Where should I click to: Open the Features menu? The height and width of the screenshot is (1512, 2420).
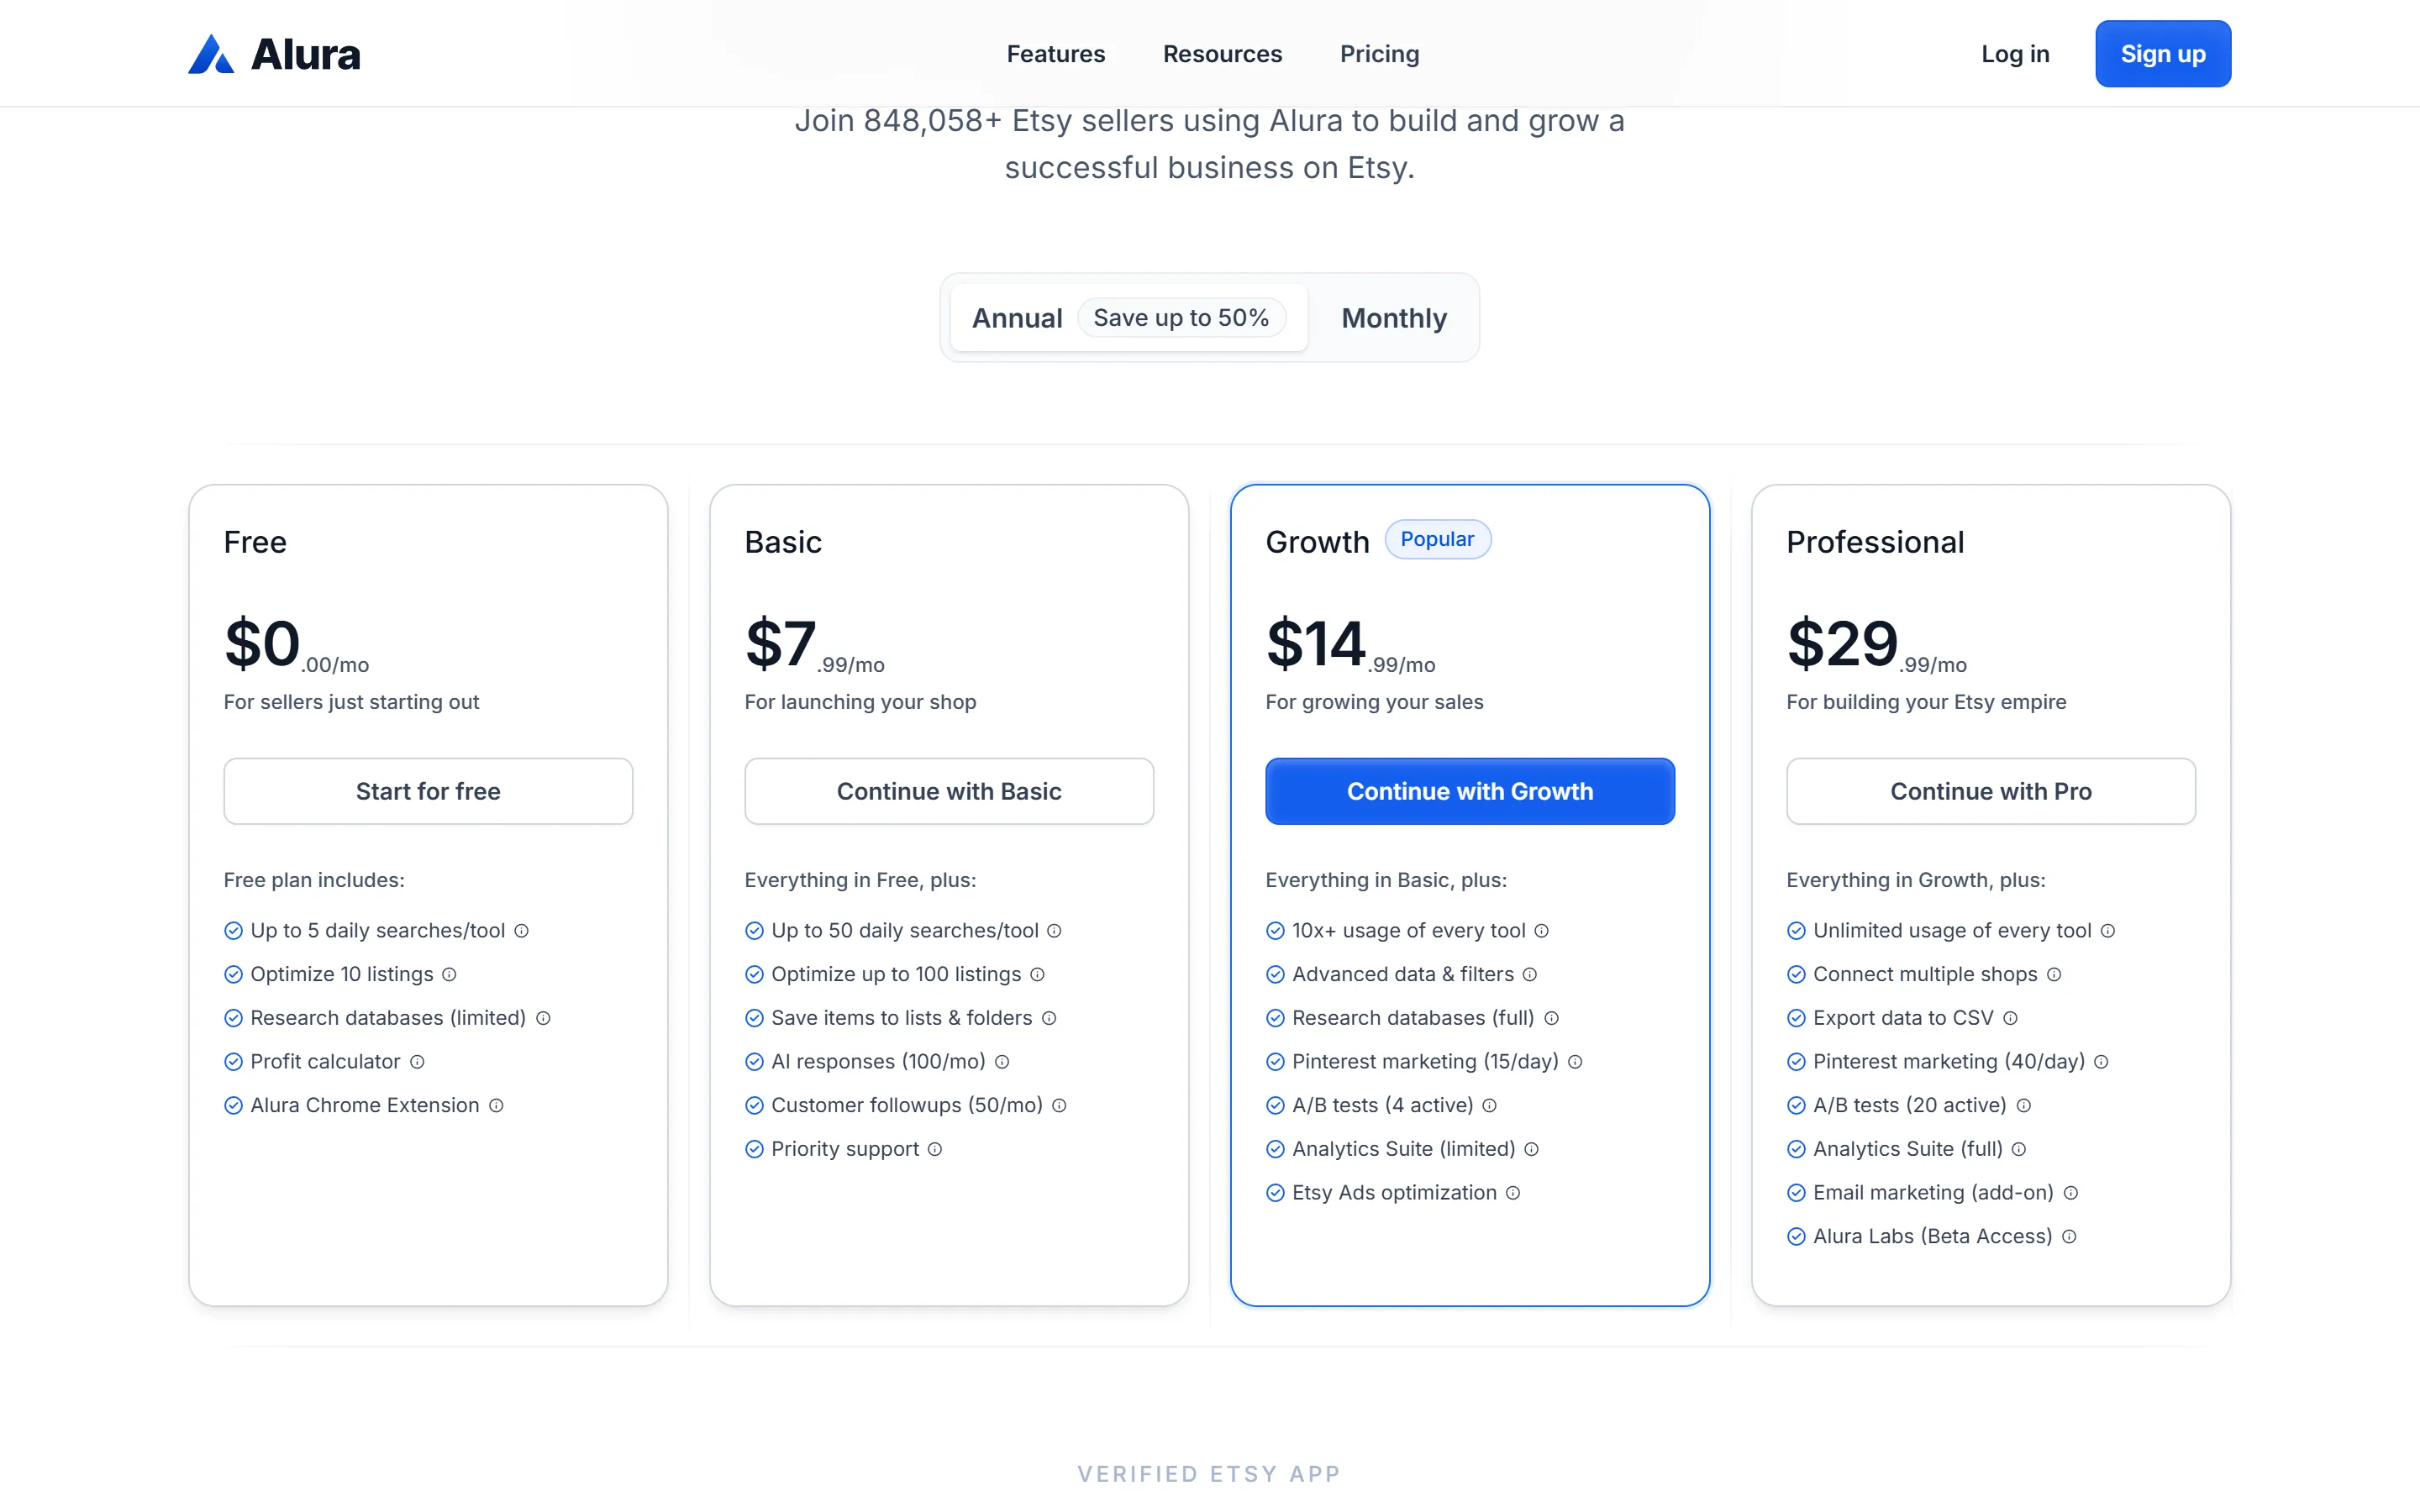1056,54
